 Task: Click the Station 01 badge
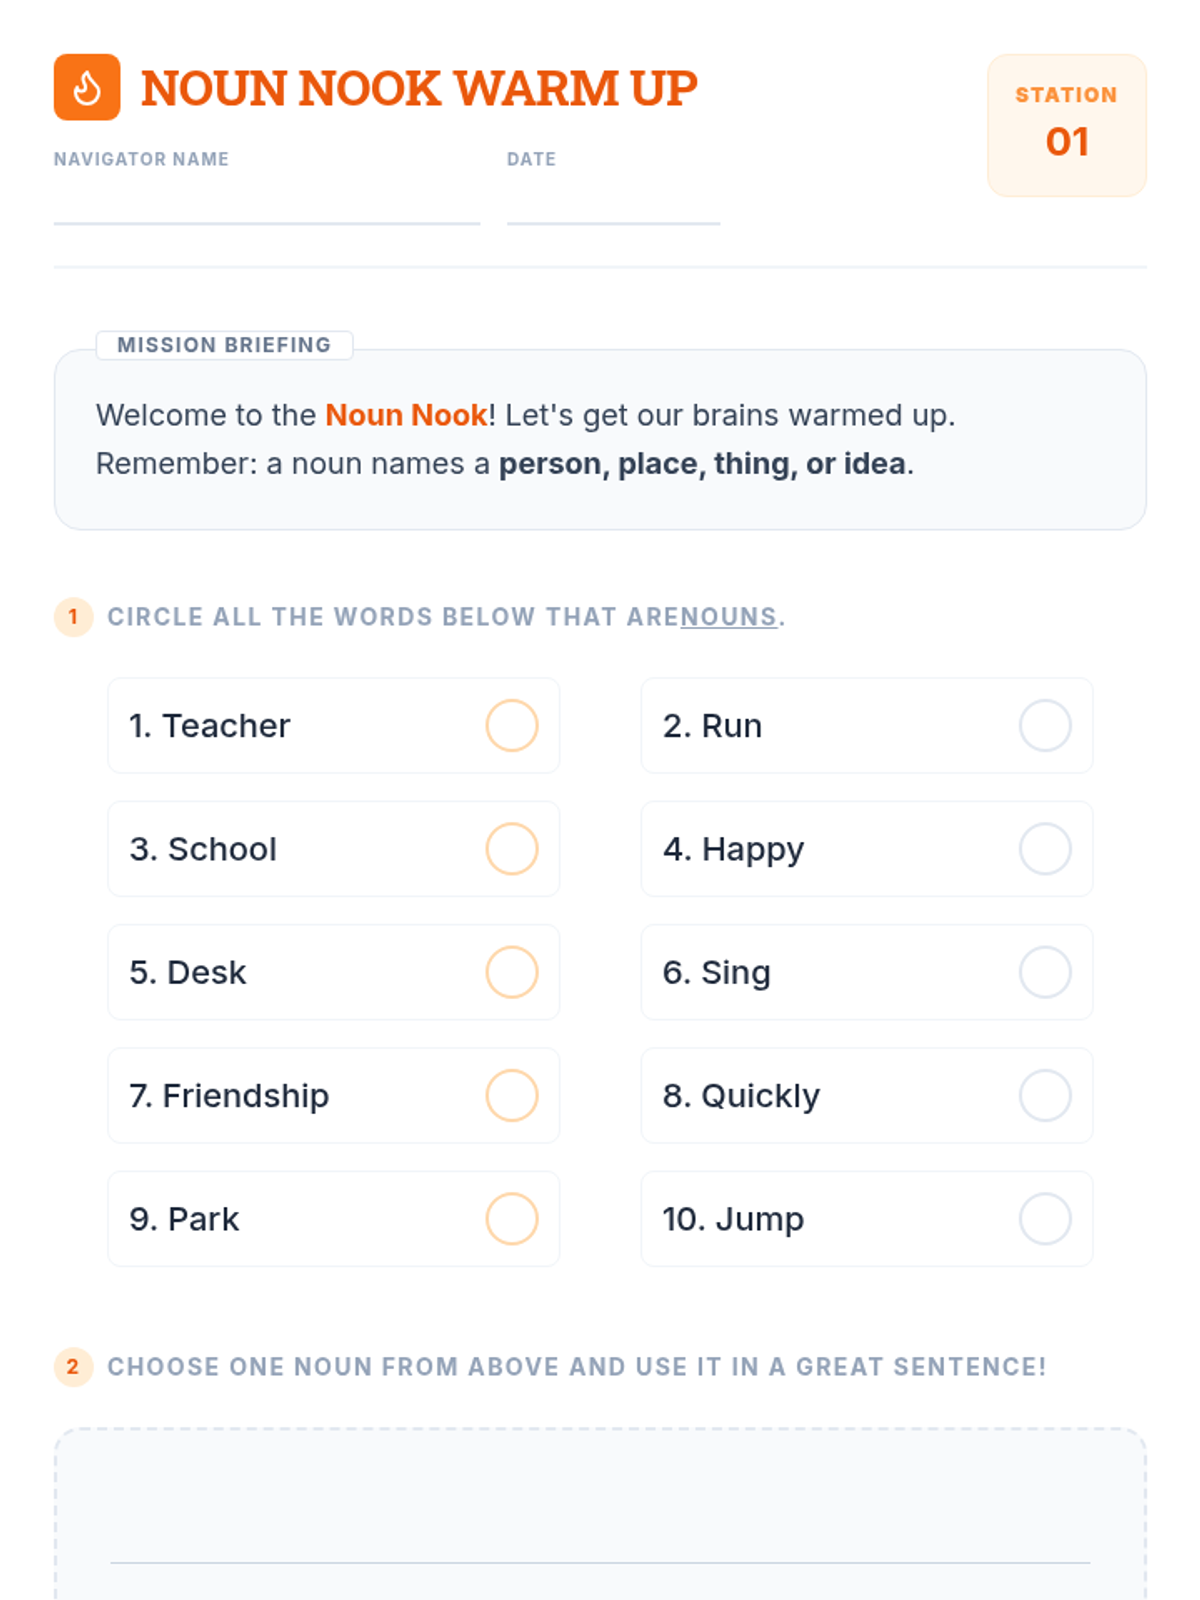point(1067,125)
